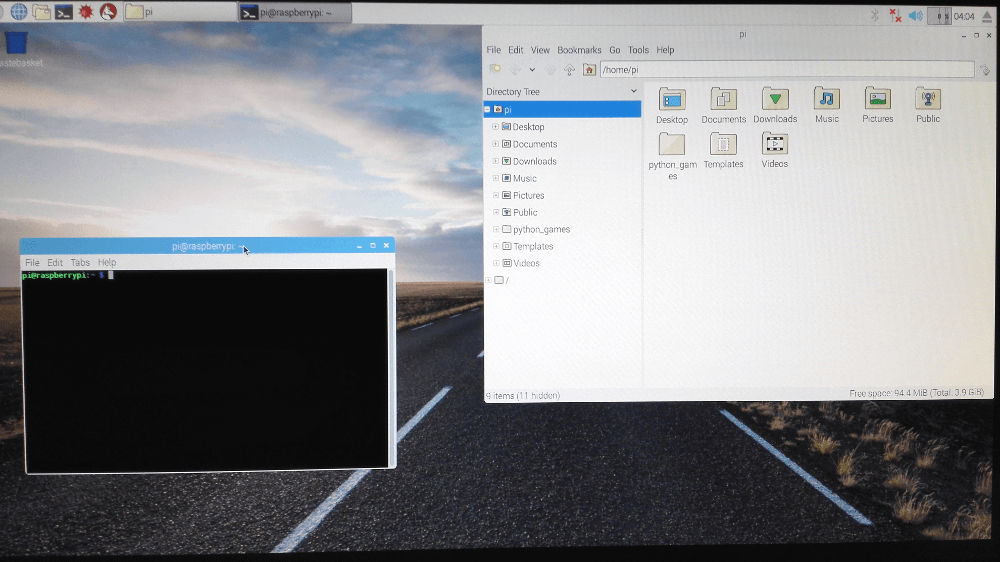Go up to parent folder
The image size is (1000, 562).
569,70
